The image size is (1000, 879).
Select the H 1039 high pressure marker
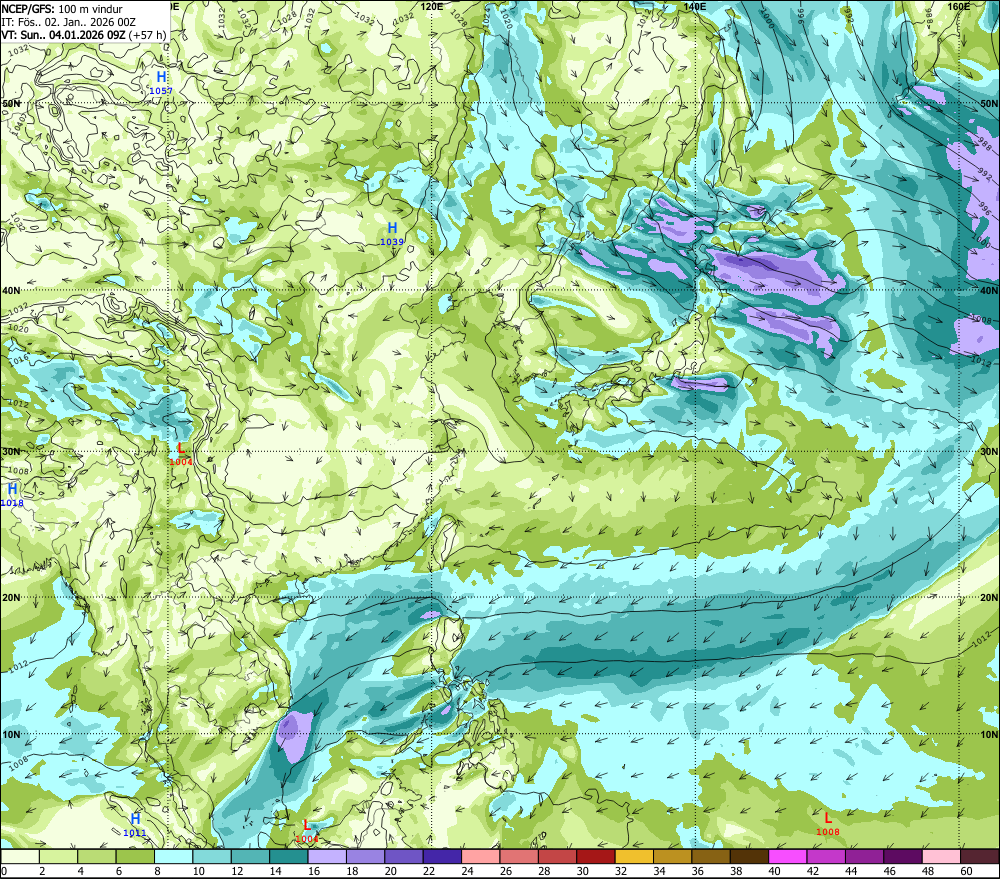[x=392, y=233]
